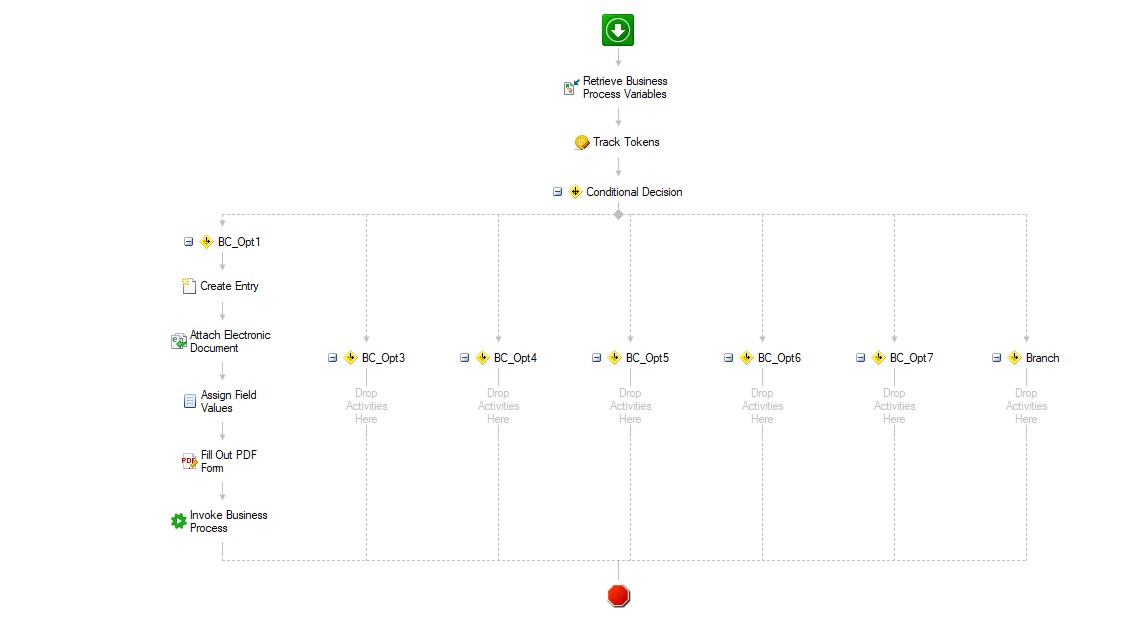Select the Track Tokens activity icon
1122x620 pixels.
582,142
